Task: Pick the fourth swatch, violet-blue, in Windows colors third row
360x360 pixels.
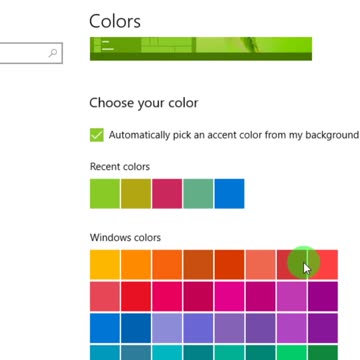Action: tap(198, 328)
